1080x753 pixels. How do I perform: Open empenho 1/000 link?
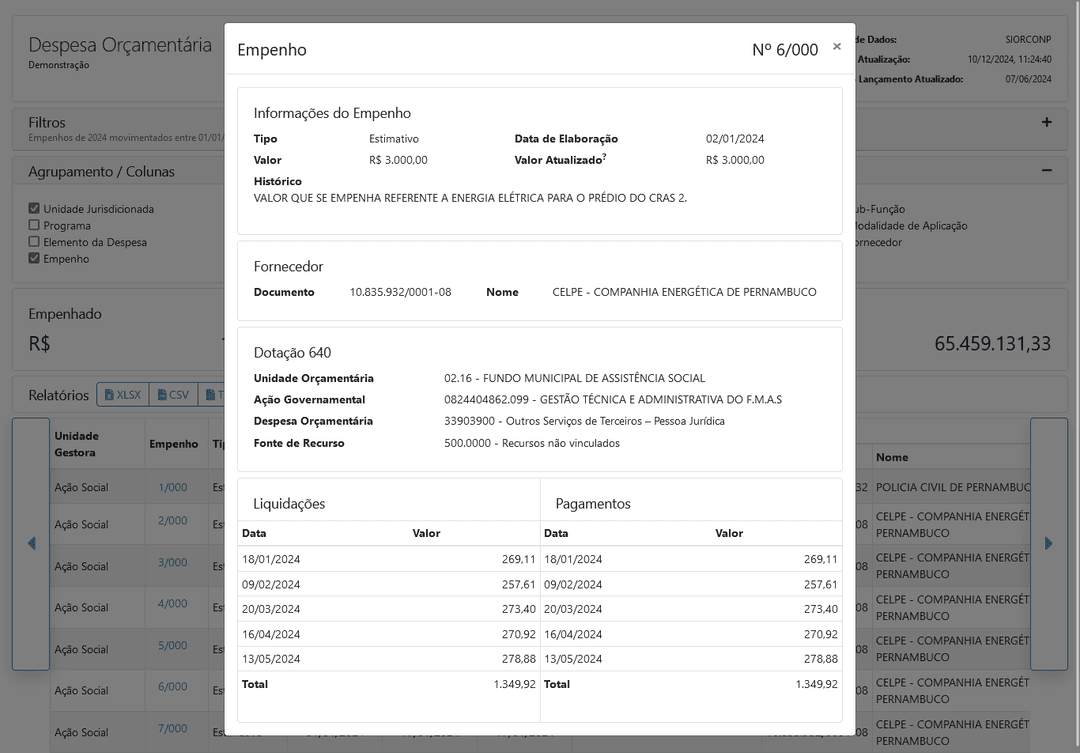tap(172, 487)
